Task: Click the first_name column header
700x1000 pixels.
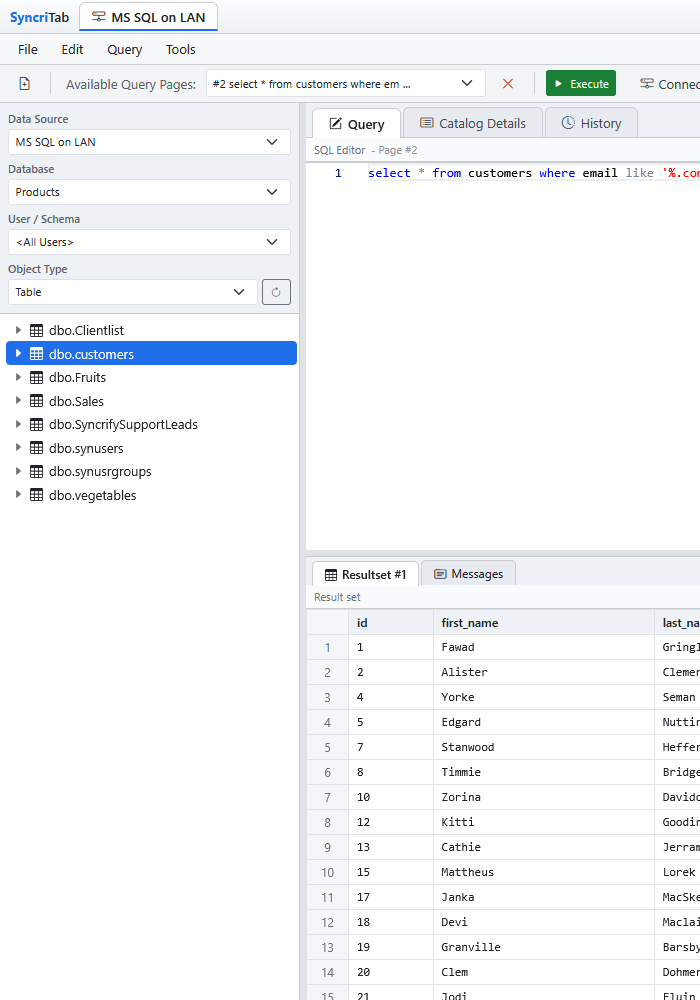Action: click(544, 622)
